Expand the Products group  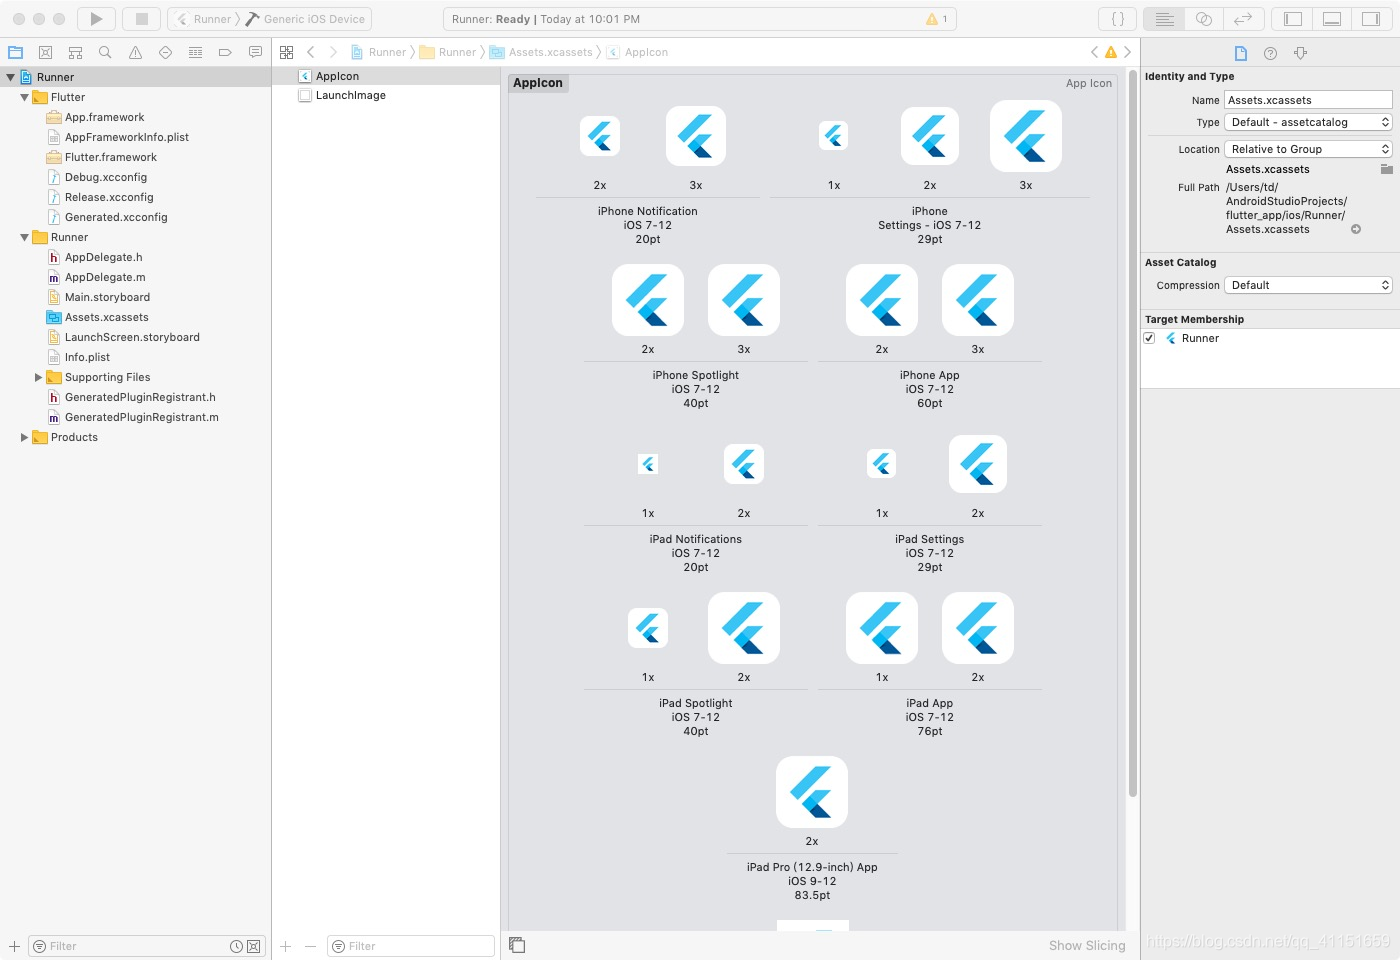pos(24,437)
